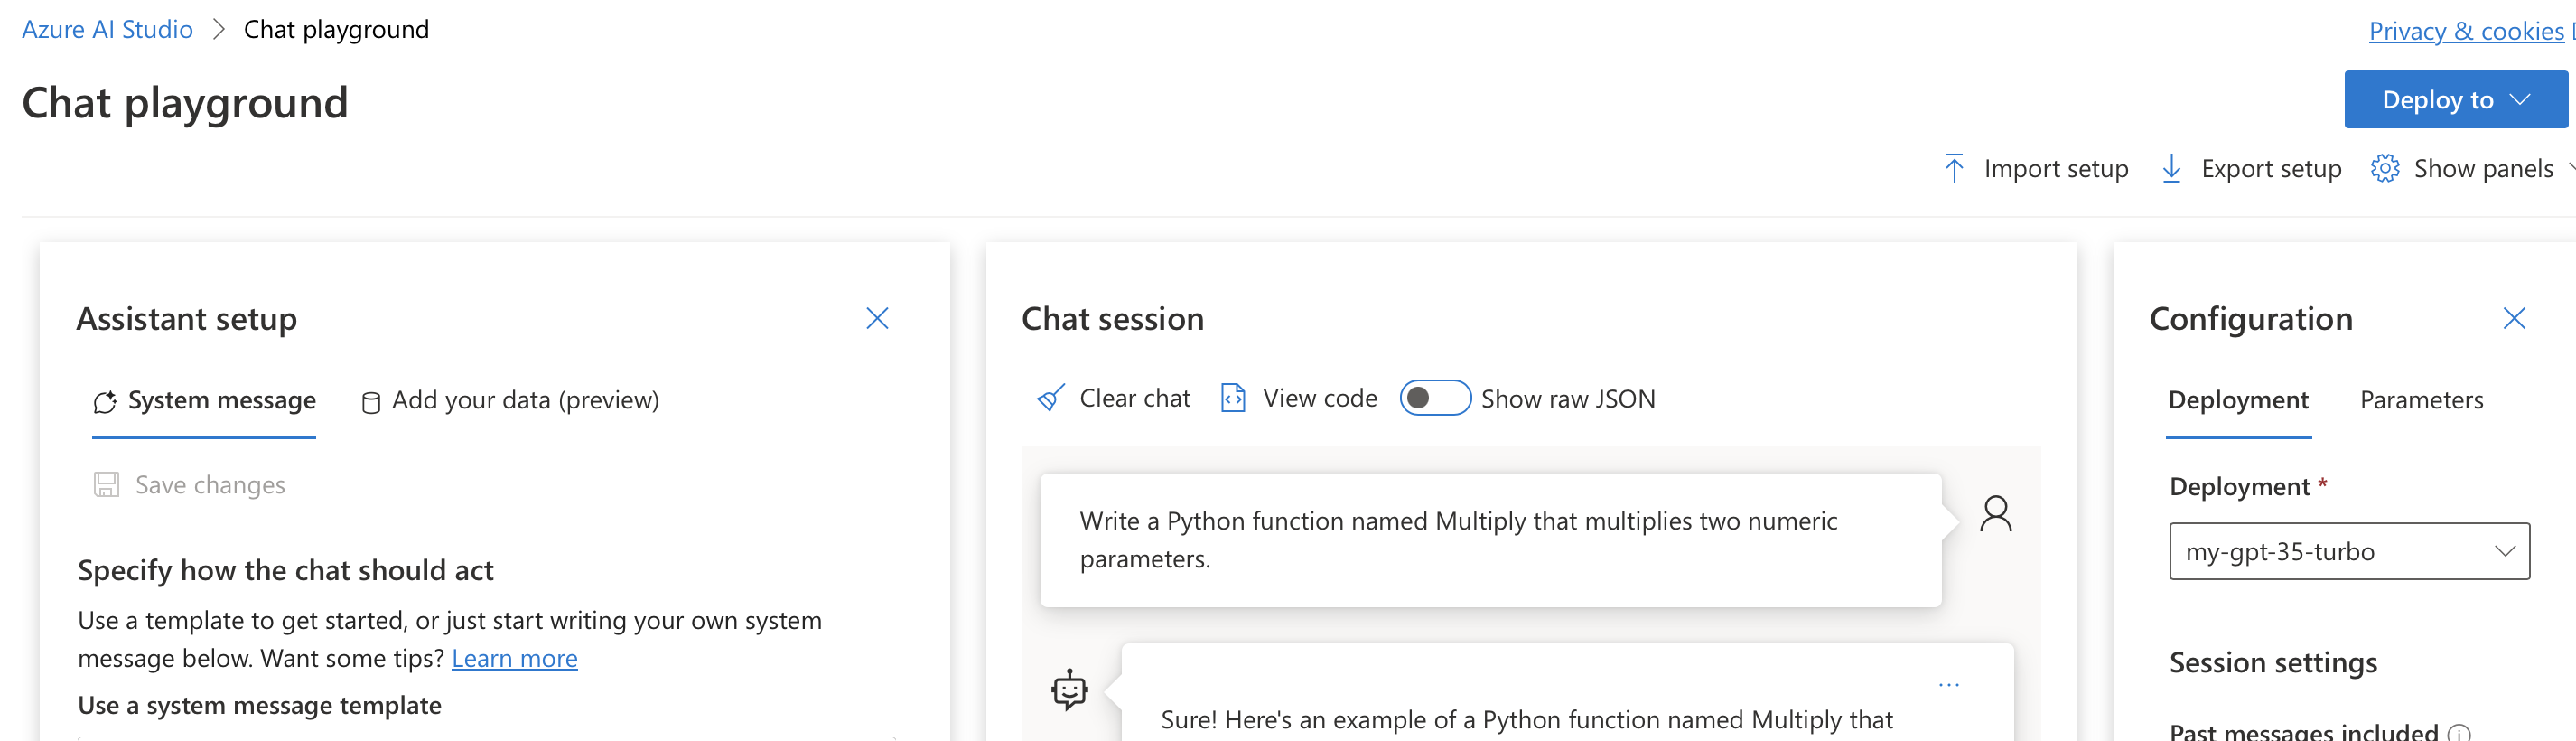Close the Assistant setup panel

coord(877,318)
